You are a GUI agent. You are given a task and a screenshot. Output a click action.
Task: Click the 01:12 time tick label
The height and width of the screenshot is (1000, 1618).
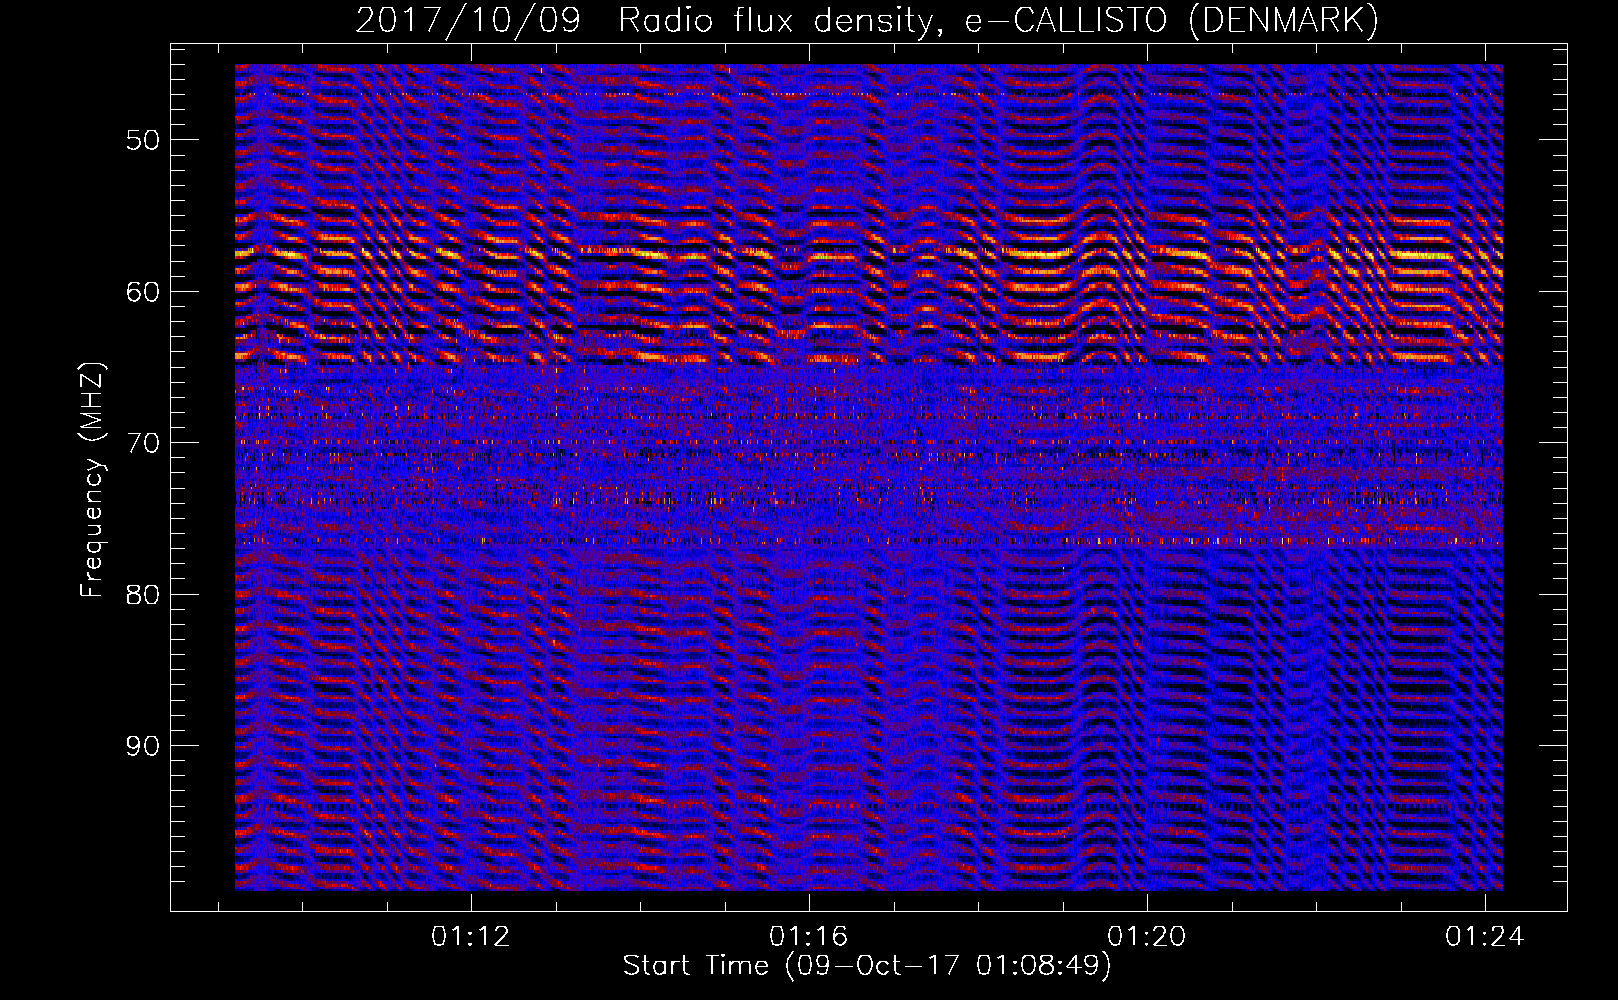tap(470, 936)
